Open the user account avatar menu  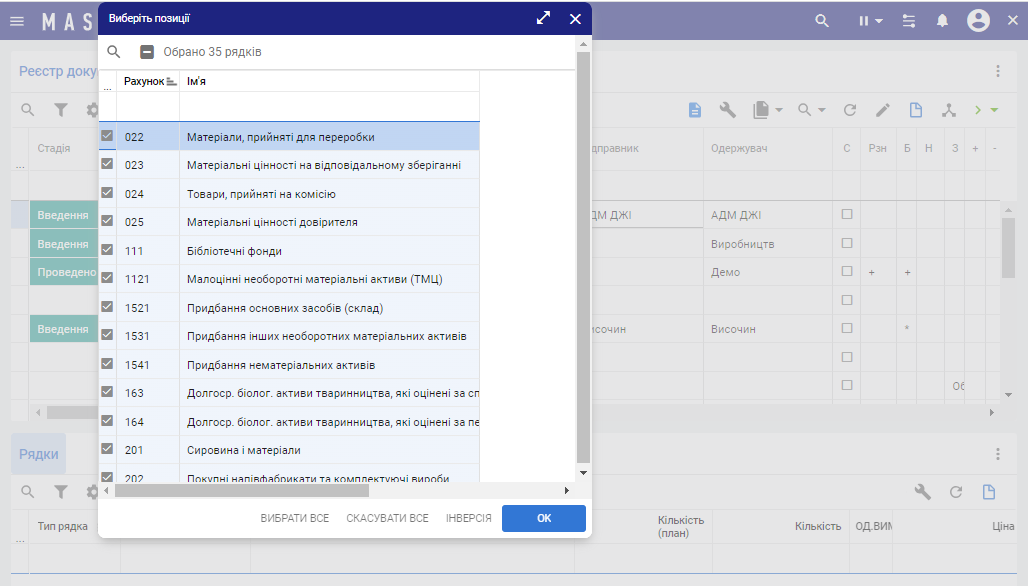coord(978,20)
